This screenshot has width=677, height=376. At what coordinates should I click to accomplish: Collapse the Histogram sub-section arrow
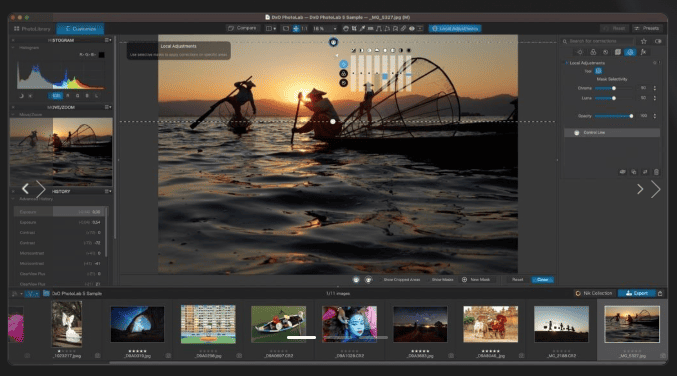(13, 47)
